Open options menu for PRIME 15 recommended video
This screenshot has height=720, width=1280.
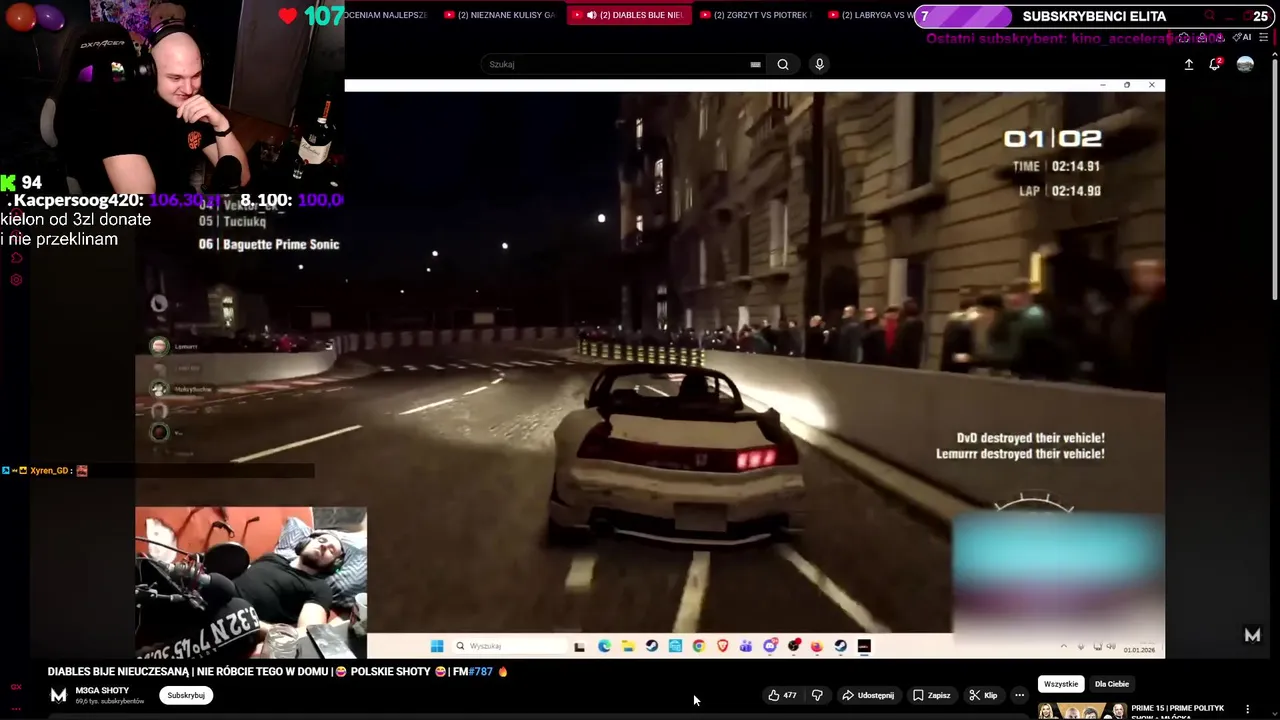[1247, 709]
